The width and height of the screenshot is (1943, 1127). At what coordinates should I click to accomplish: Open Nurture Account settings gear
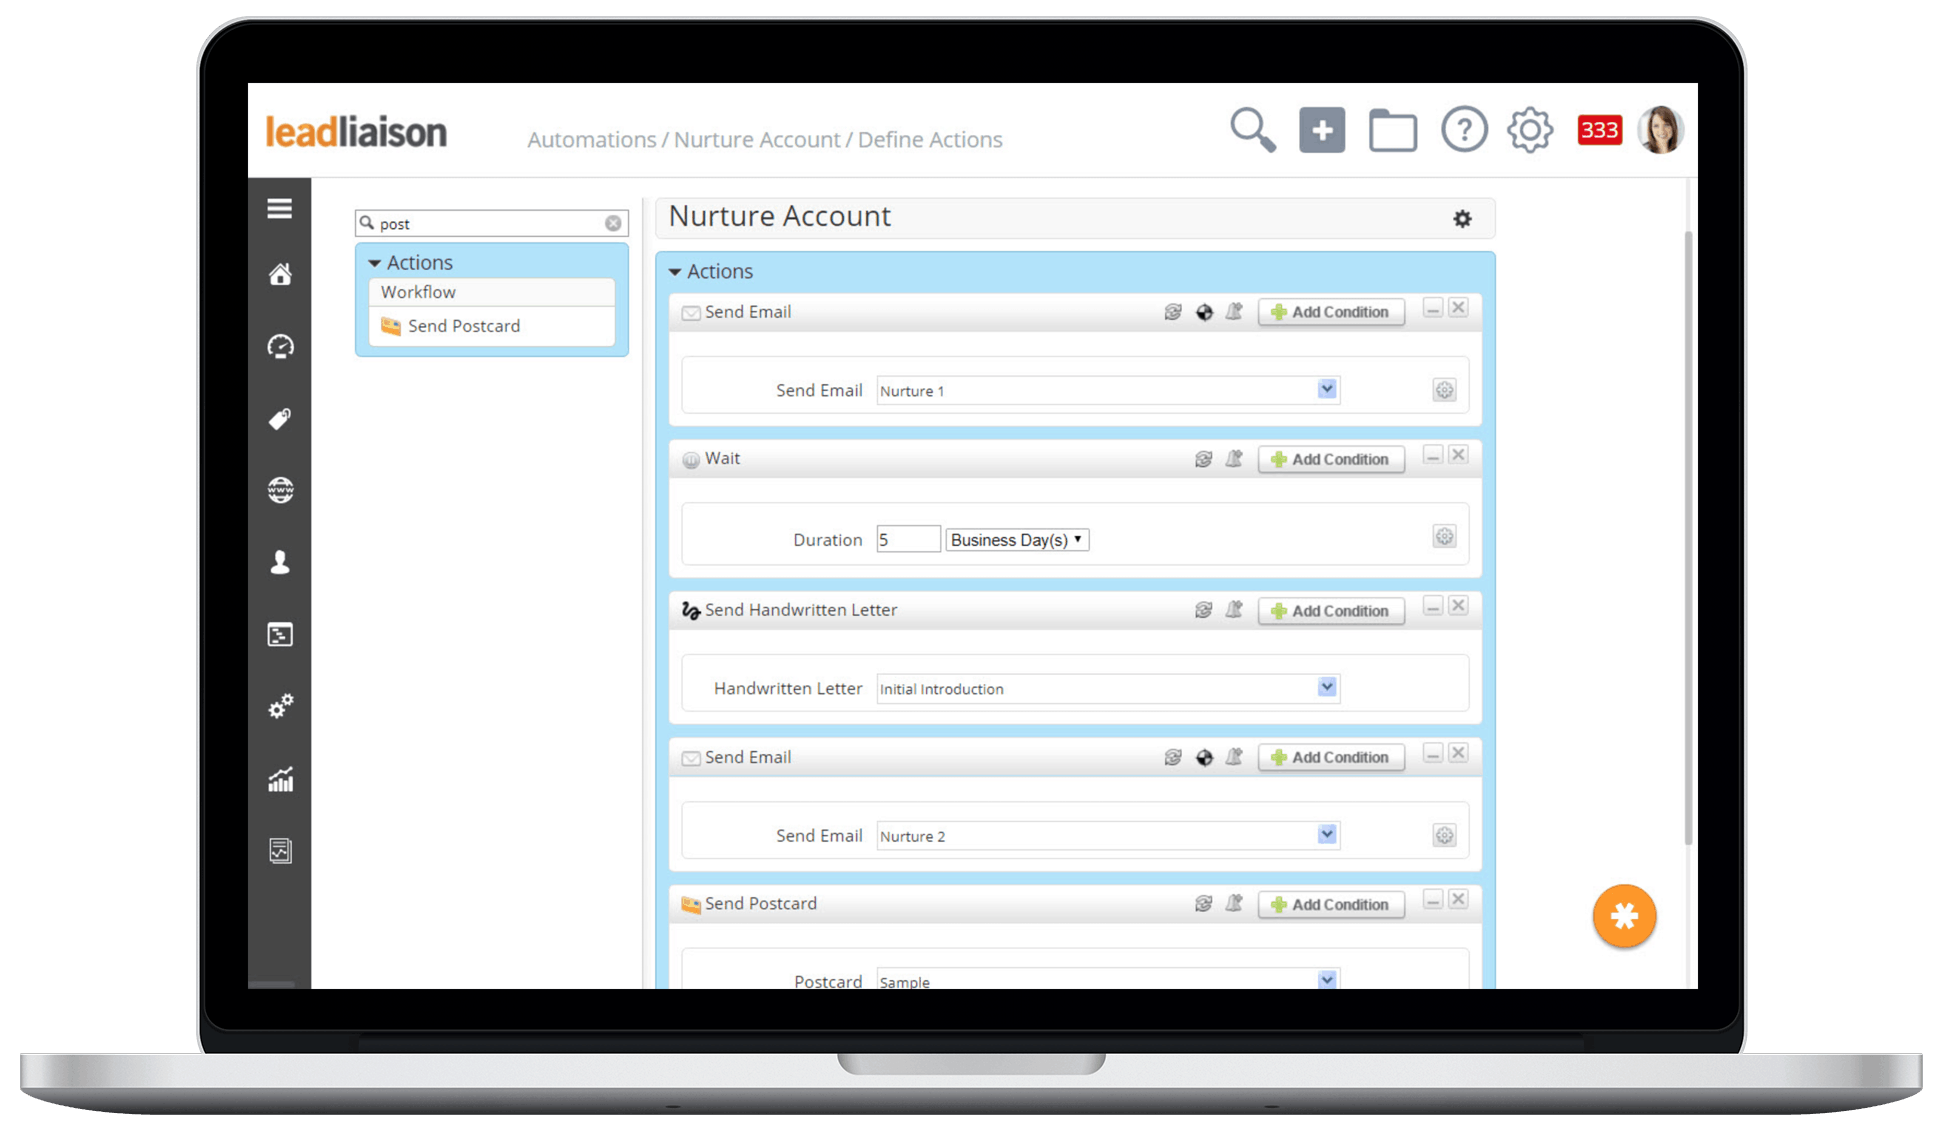point(1462,218)
